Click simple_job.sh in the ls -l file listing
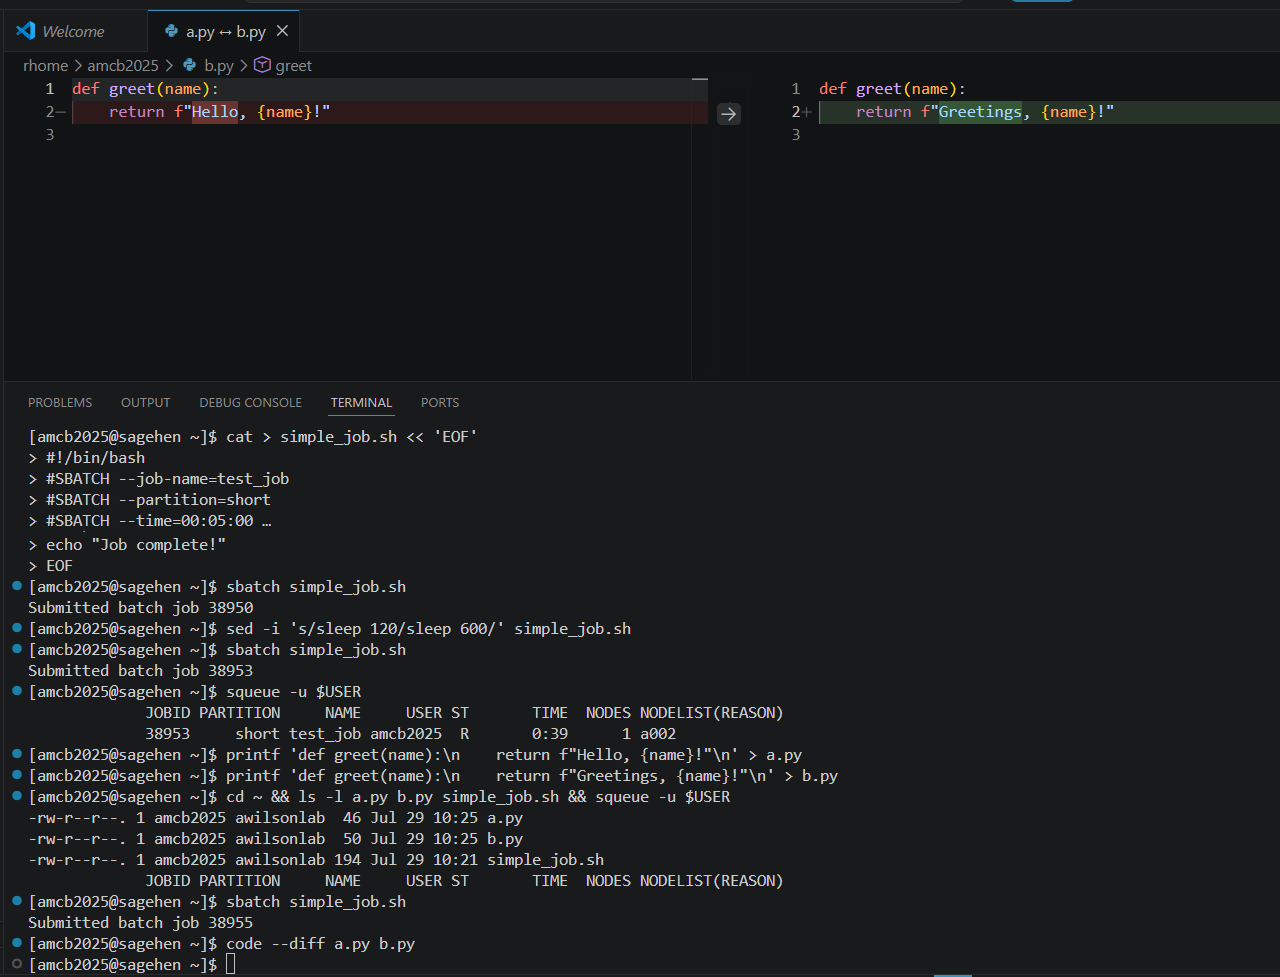 point(545,860)
